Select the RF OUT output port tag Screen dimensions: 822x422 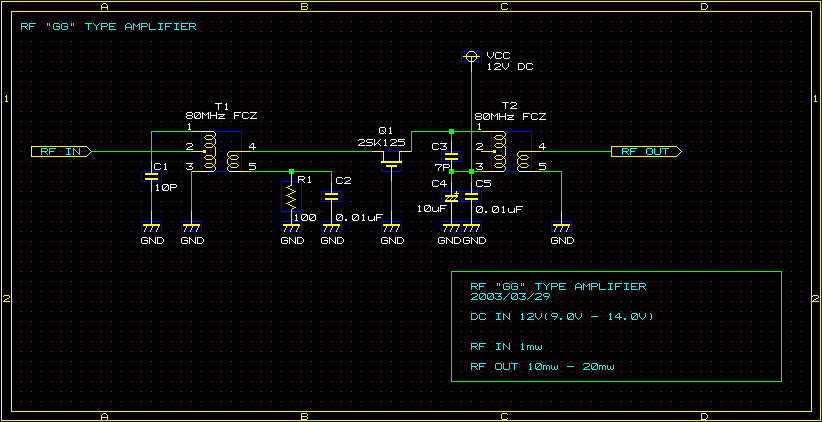pos(646,152)
